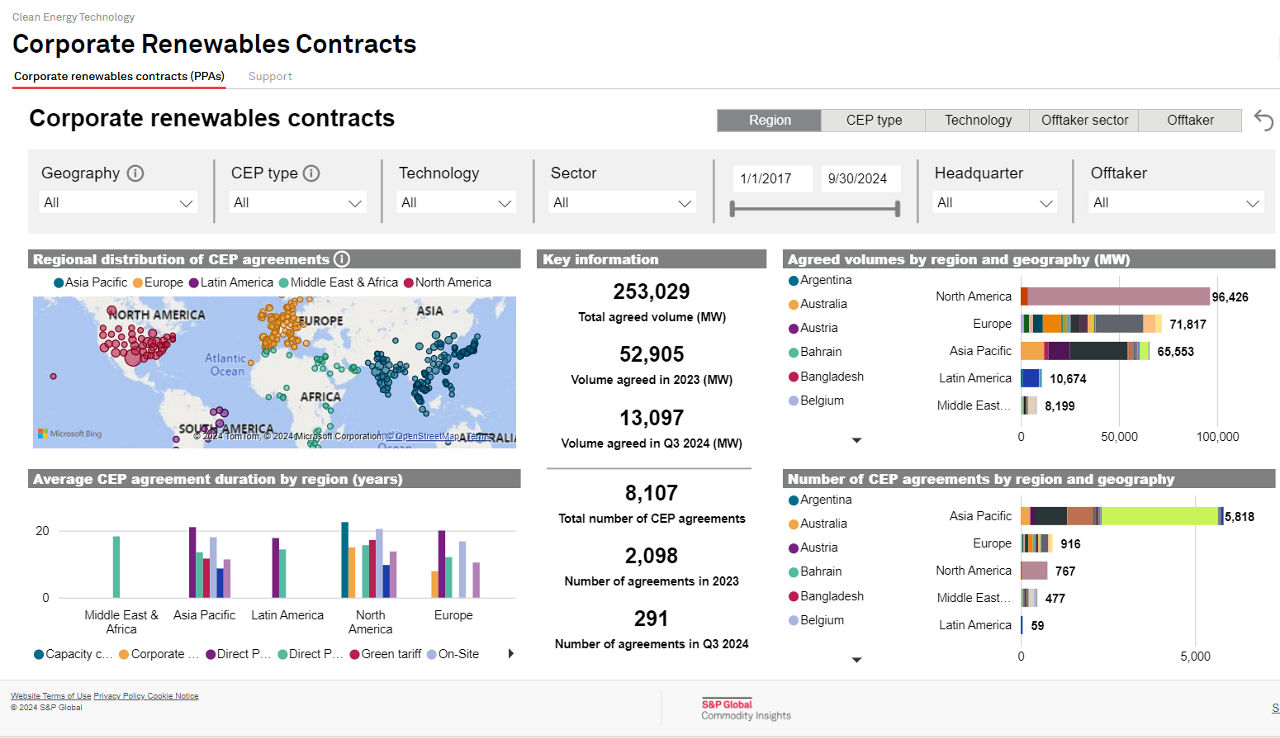Expand agreed volumes legend down arrow
The width and height of the screenshot is (1280, 738).
pyautogui.click(x=856, y=440)
